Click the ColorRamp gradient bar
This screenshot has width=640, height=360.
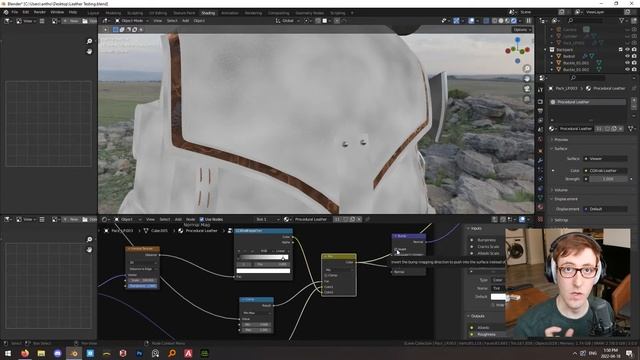click(263, 257)
